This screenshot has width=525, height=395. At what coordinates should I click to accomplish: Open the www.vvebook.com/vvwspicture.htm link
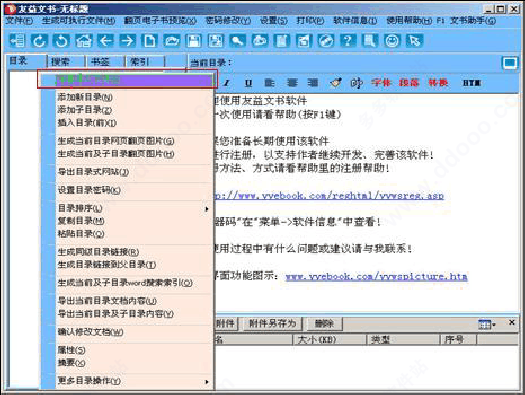[x=377, y=276]
